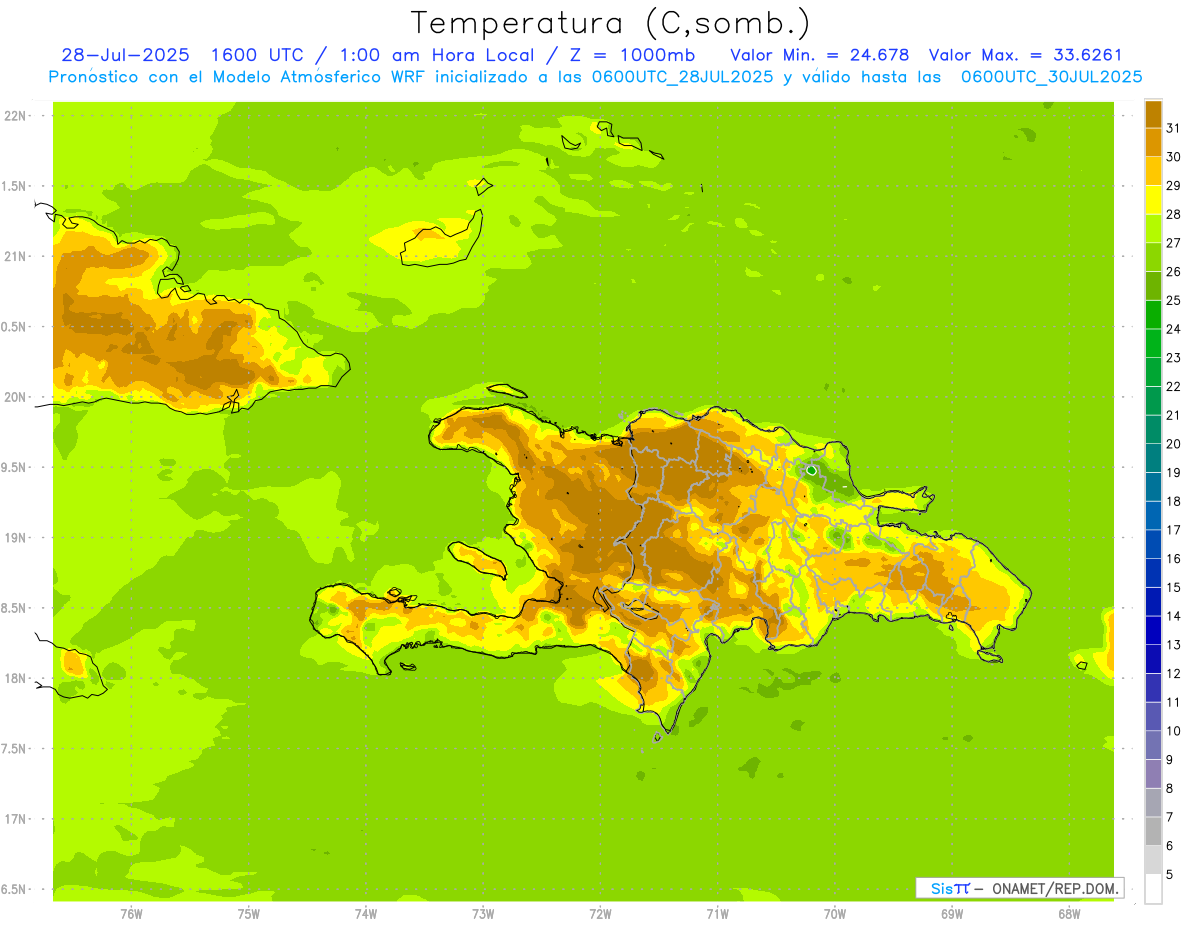Screen dimensions: 1200x927
Task: Click the "75W" longitude label
Action: [249, 913]
